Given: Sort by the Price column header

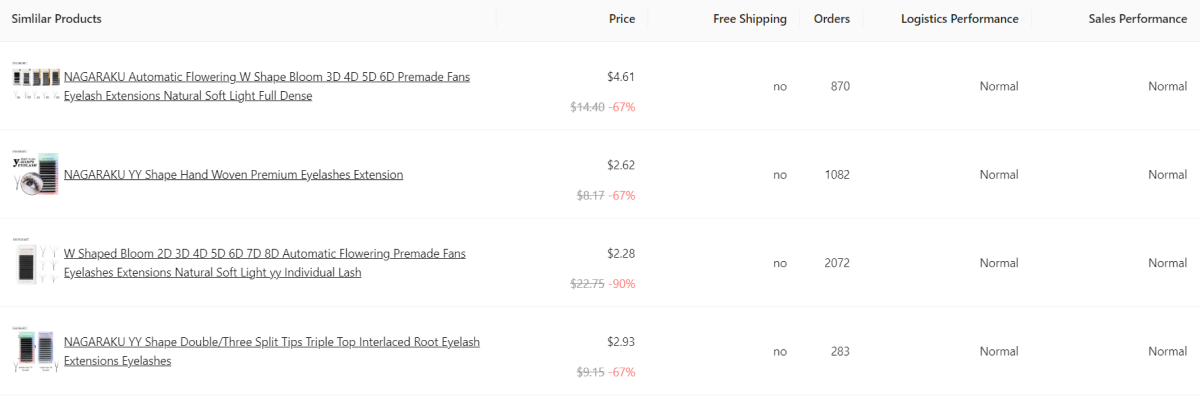Looking at the screenshot, I should (622, 19).
